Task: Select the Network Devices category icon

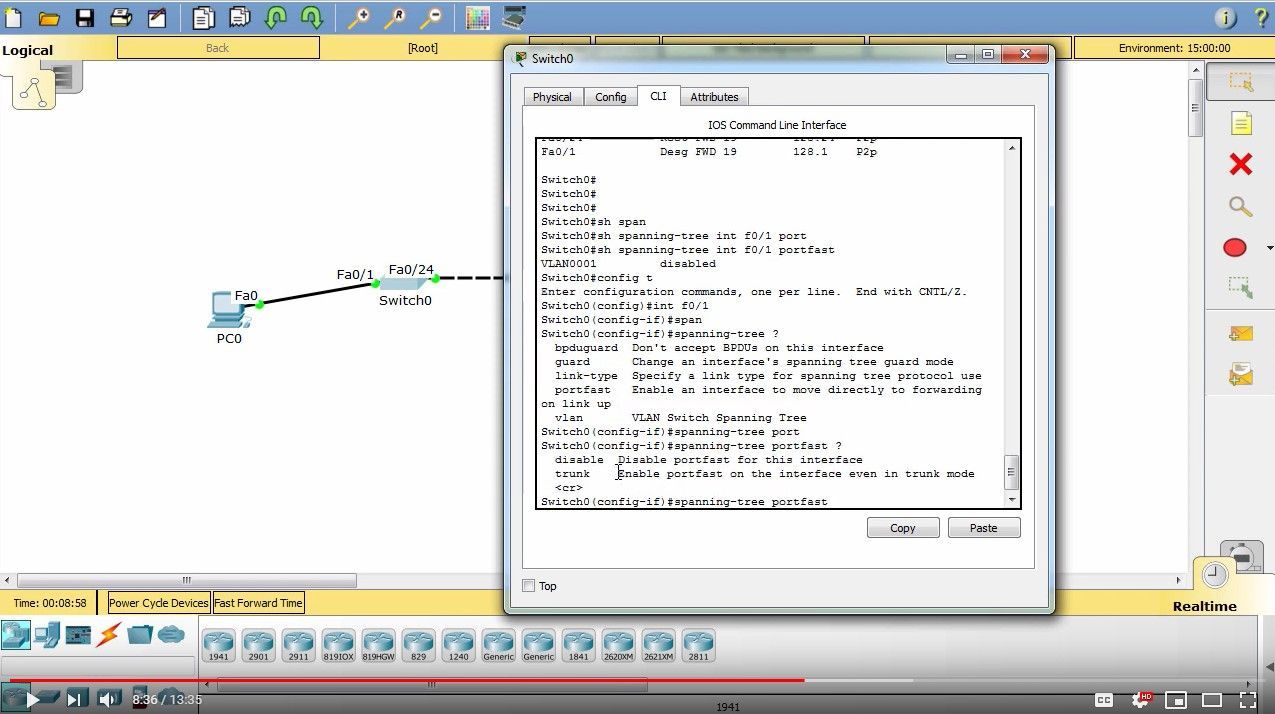Action: tap(15, 634)
